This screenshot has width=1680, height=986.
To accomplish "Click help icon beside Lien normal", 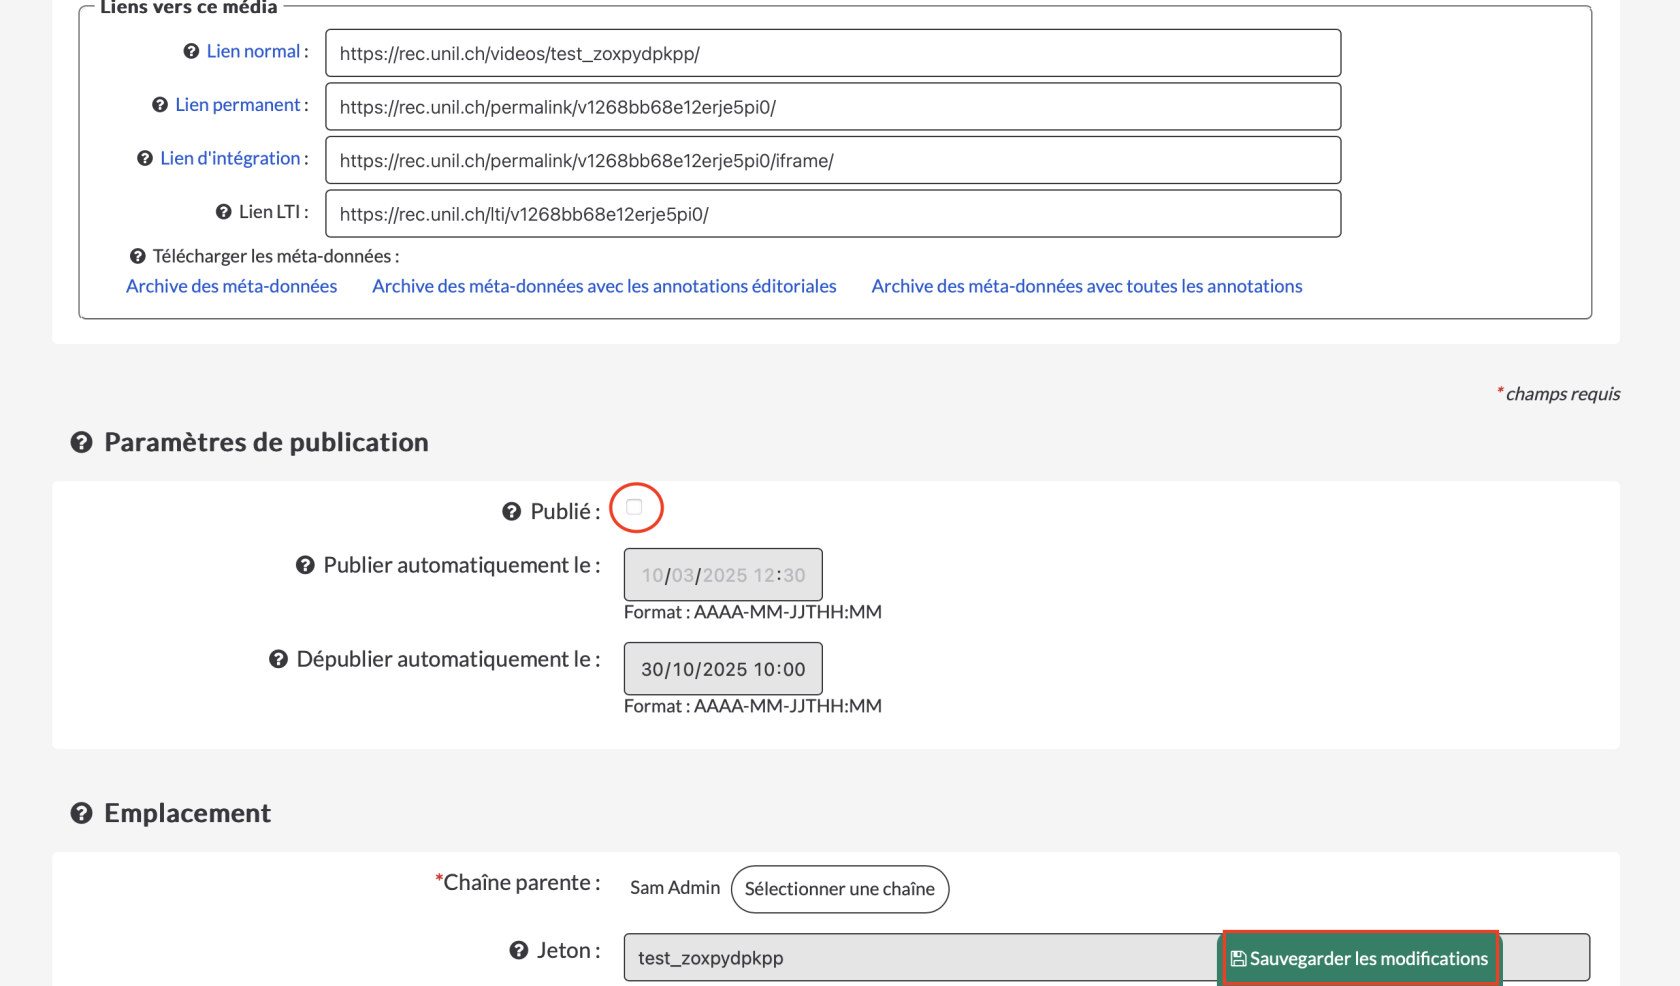I will click(191, 51).
